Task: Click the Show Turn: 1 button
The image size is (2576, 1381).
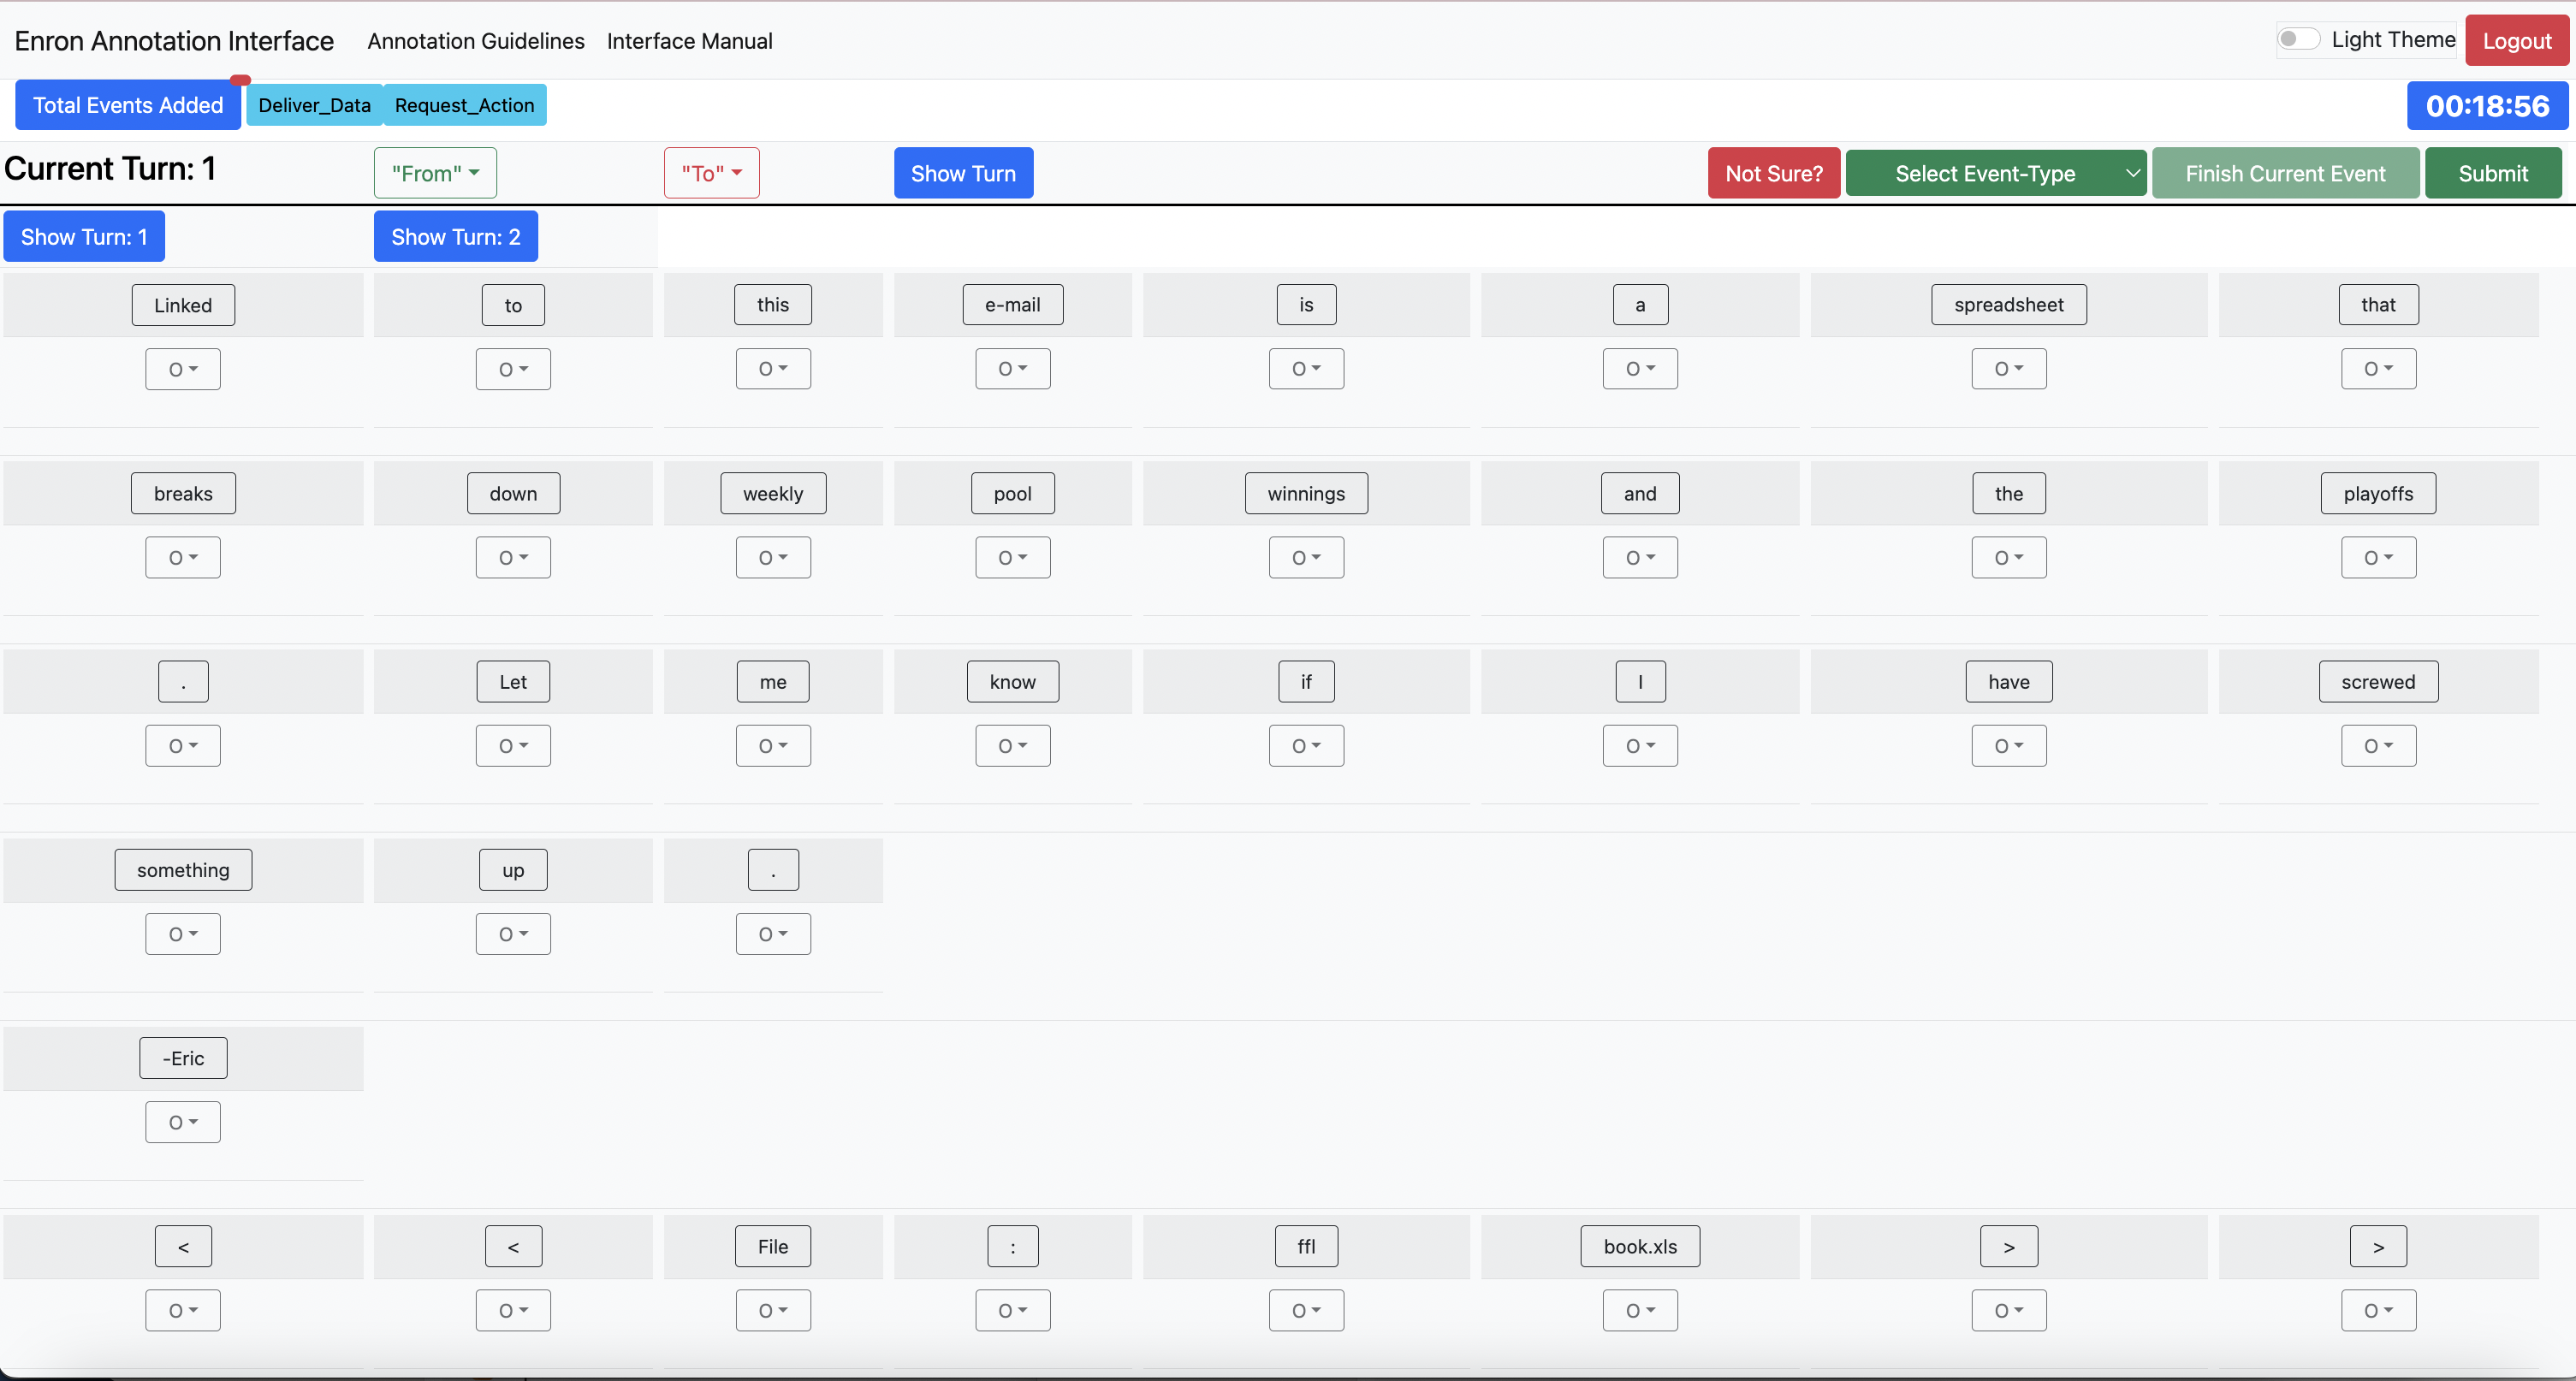Action: (84, 236)
